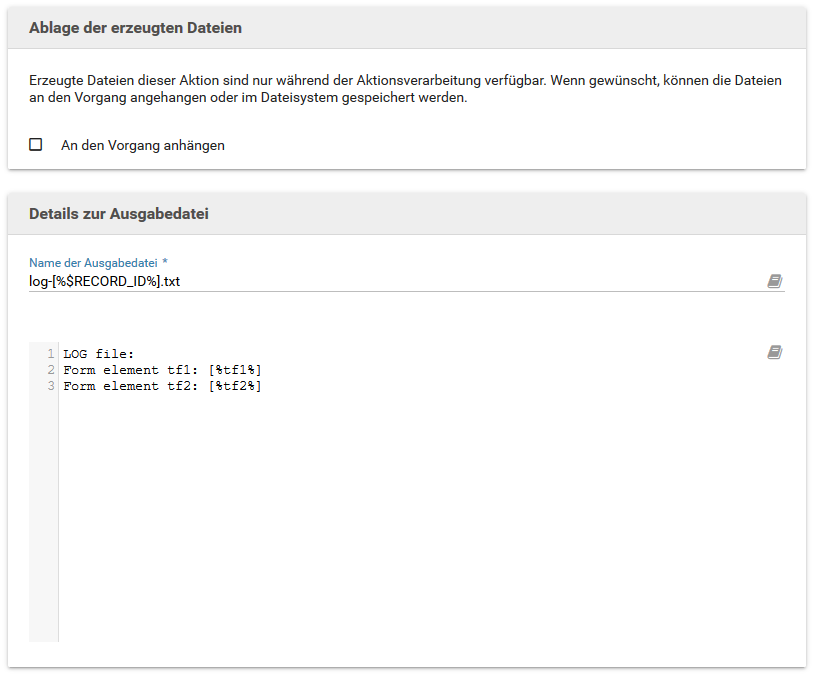This screenshot has width=815, height=675.
Task: Open placeholder book icon in code editor
Action: pos(774,352)
